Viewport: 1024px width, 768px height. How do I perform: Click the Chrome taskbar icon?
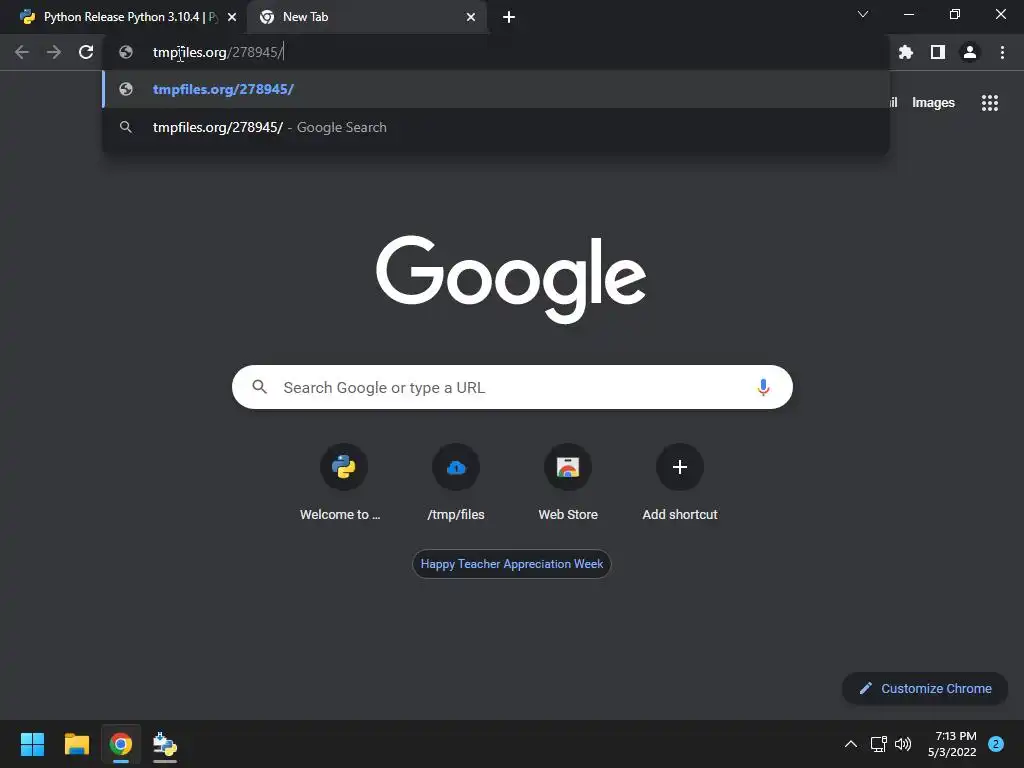[x=121, y=744]
